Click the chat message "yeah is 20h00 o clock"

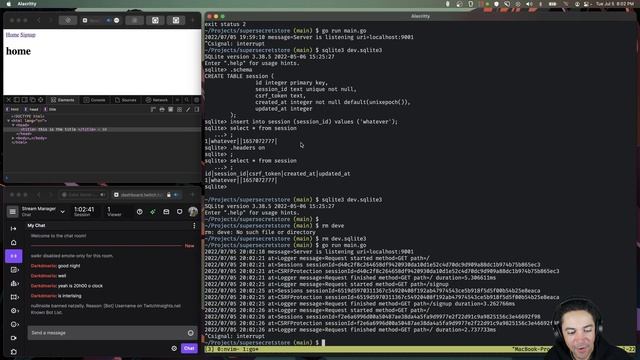click(80, 286)
